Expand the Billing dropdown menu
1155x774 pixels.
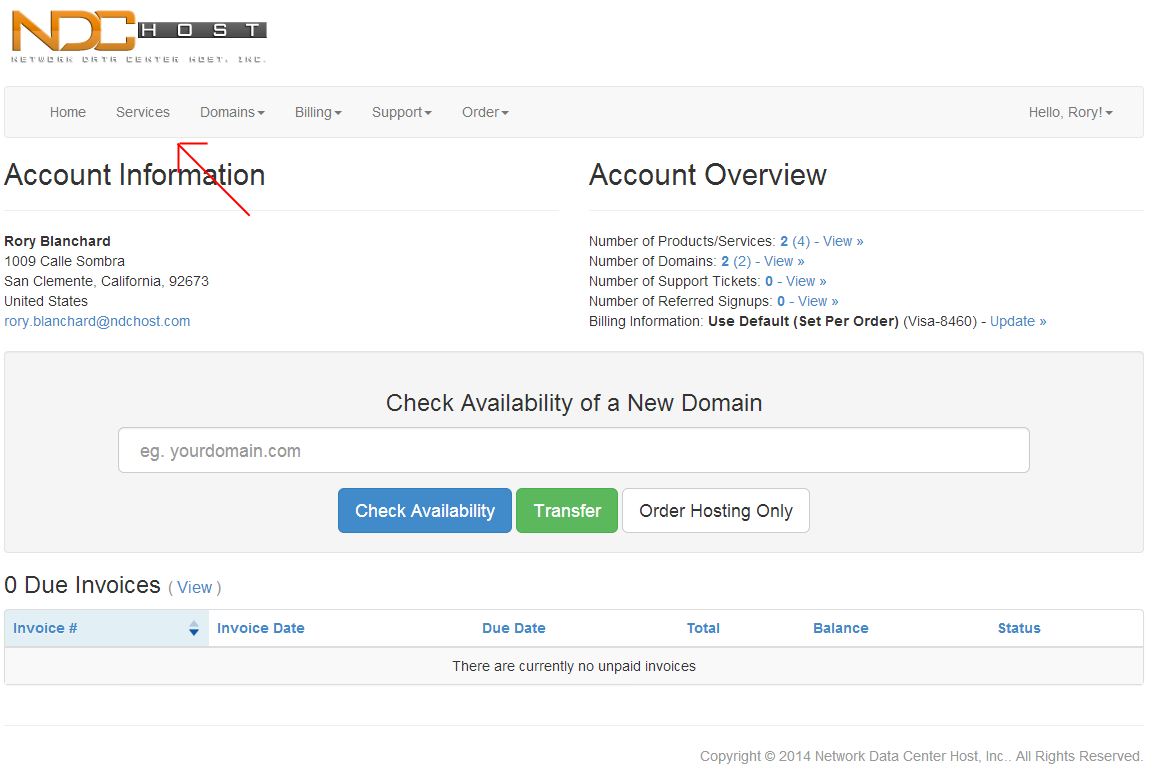tap(318, 112)
